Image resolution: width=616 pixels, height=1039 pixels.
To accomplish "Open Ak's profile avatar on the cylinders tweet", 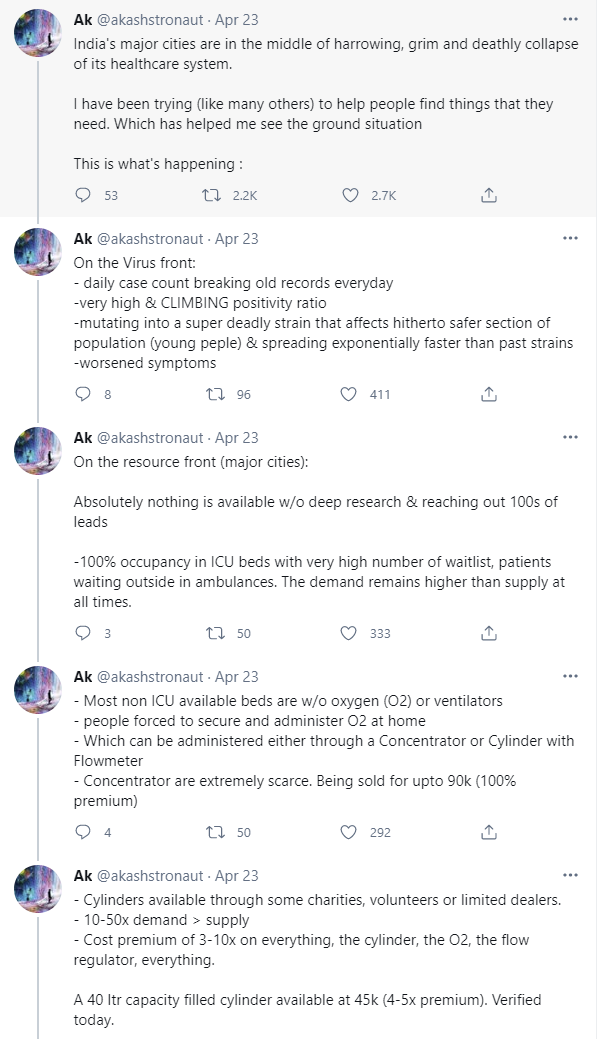I will tap(39, 891).
